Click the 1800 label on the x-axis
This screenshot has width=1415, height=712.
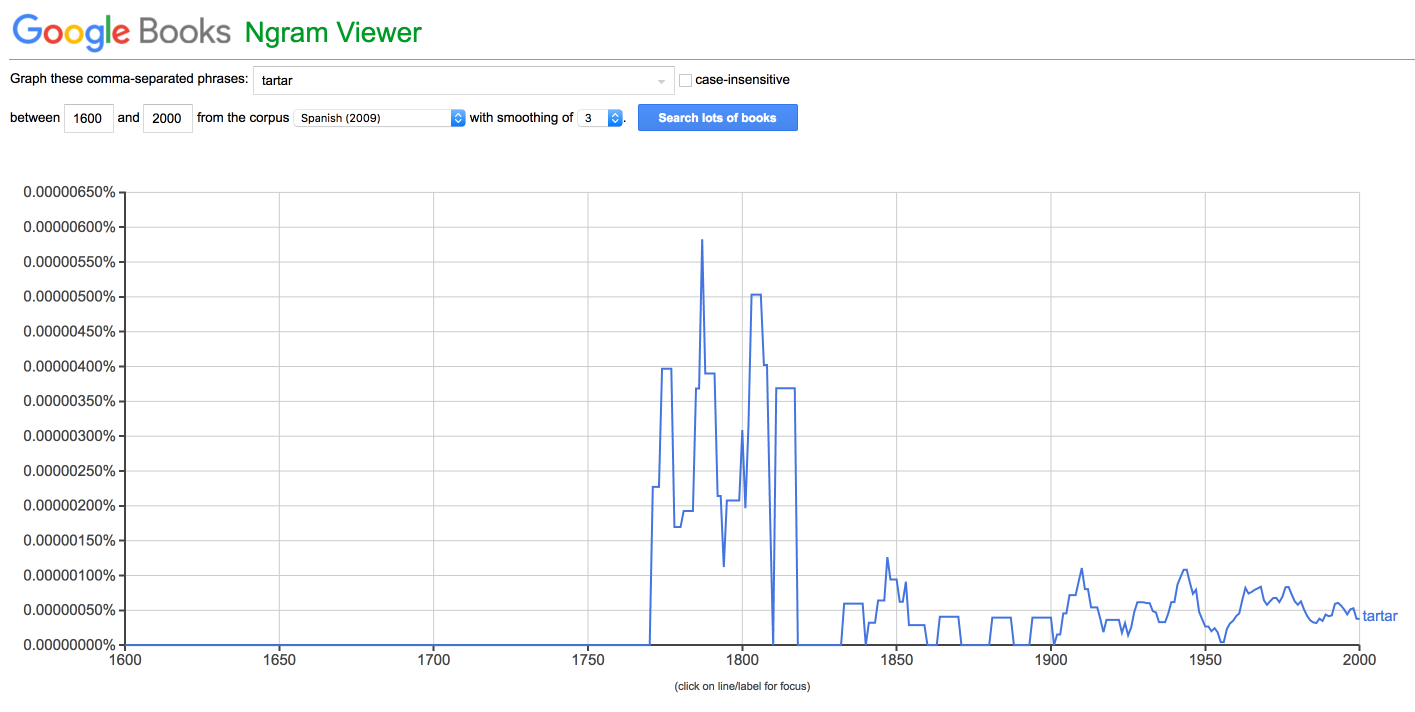click(742, 660)
